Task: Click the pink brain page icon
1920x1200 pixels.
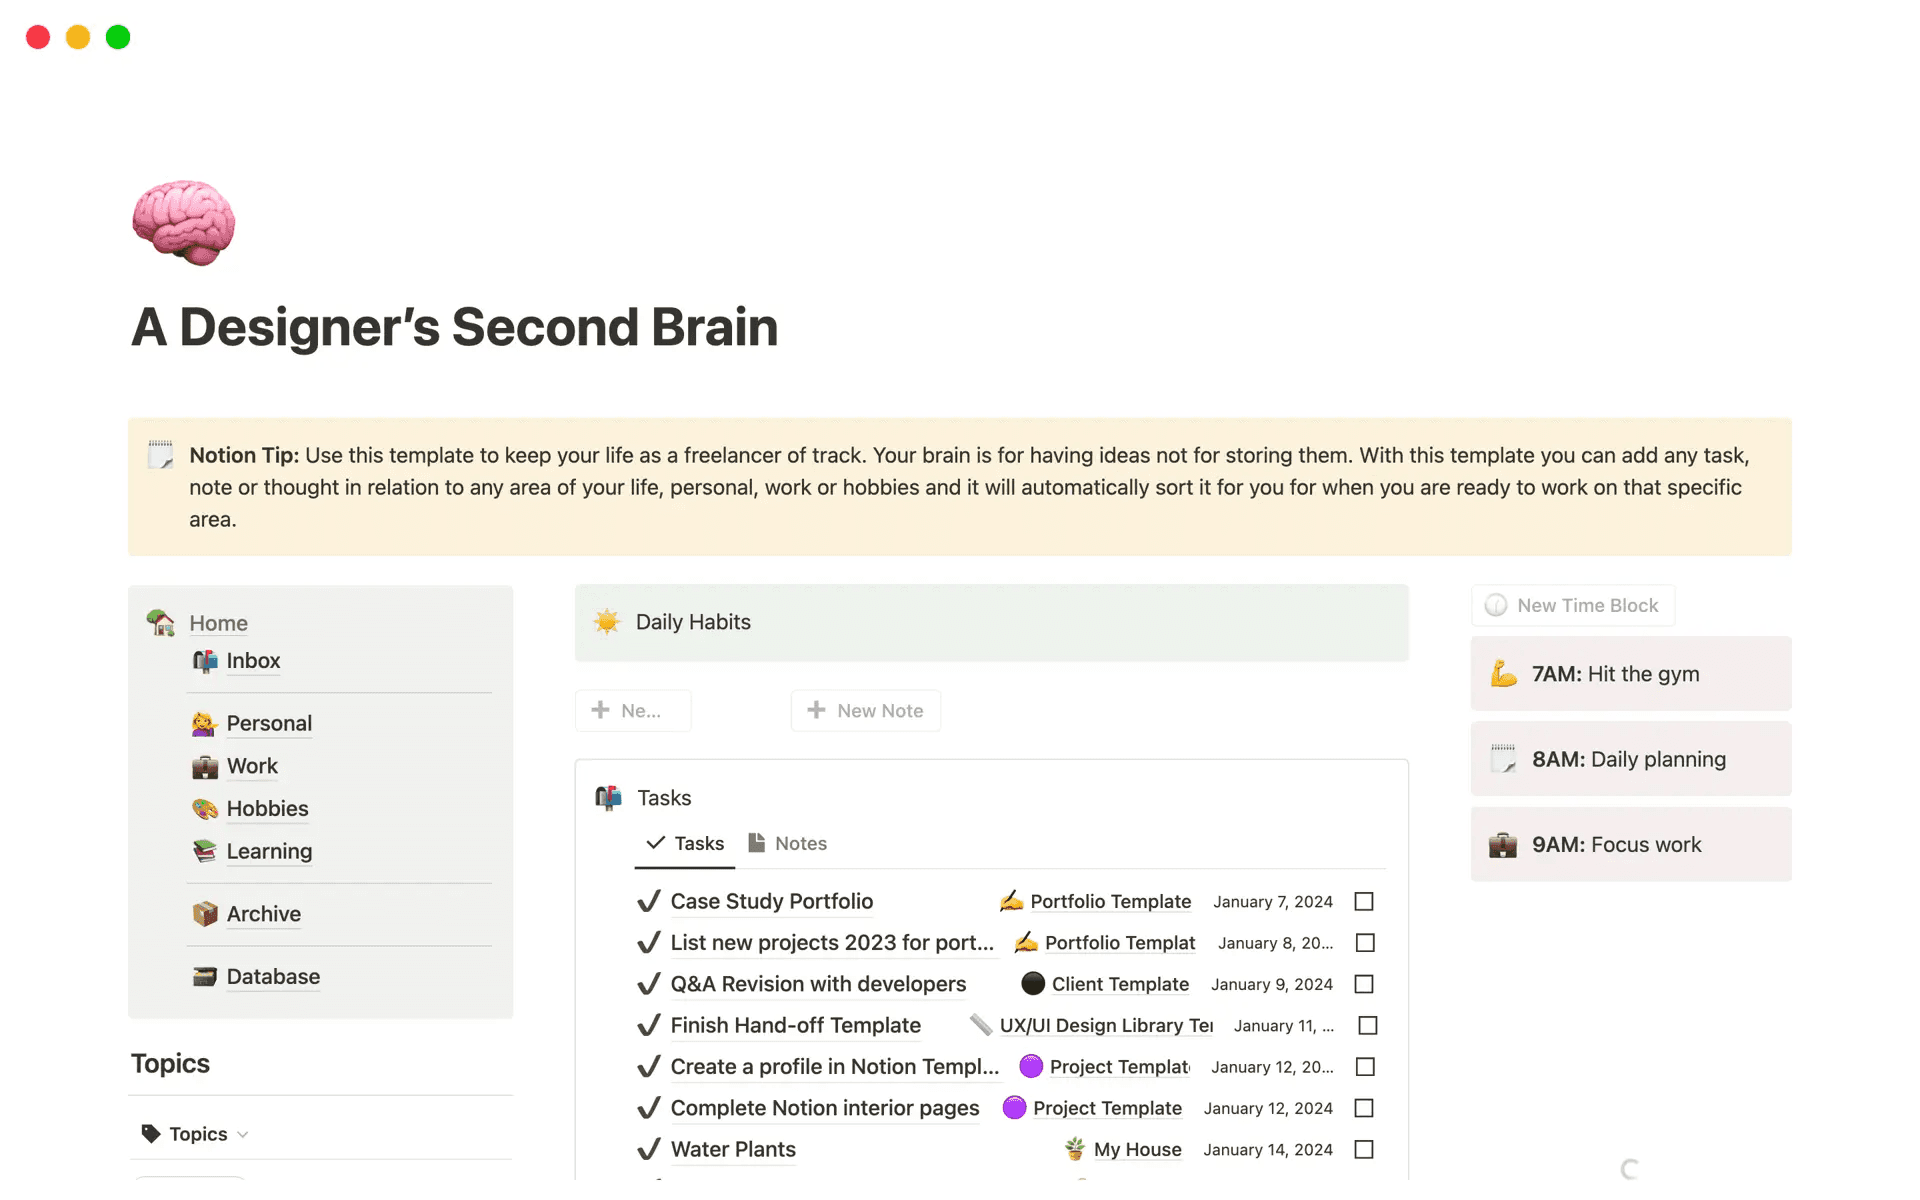Action: (184, 222)
